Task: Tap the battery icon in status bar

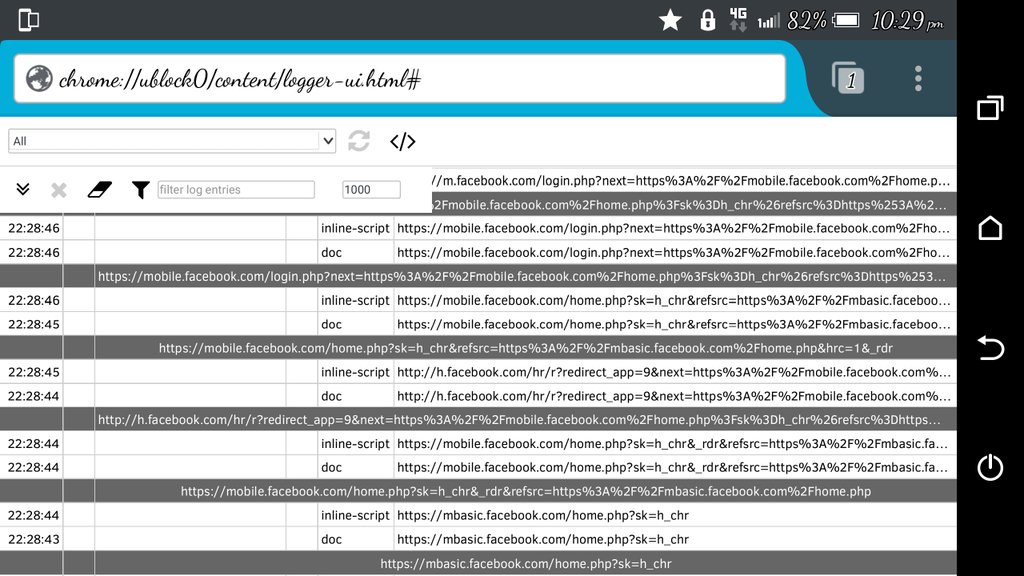Action: click(846, 20)
